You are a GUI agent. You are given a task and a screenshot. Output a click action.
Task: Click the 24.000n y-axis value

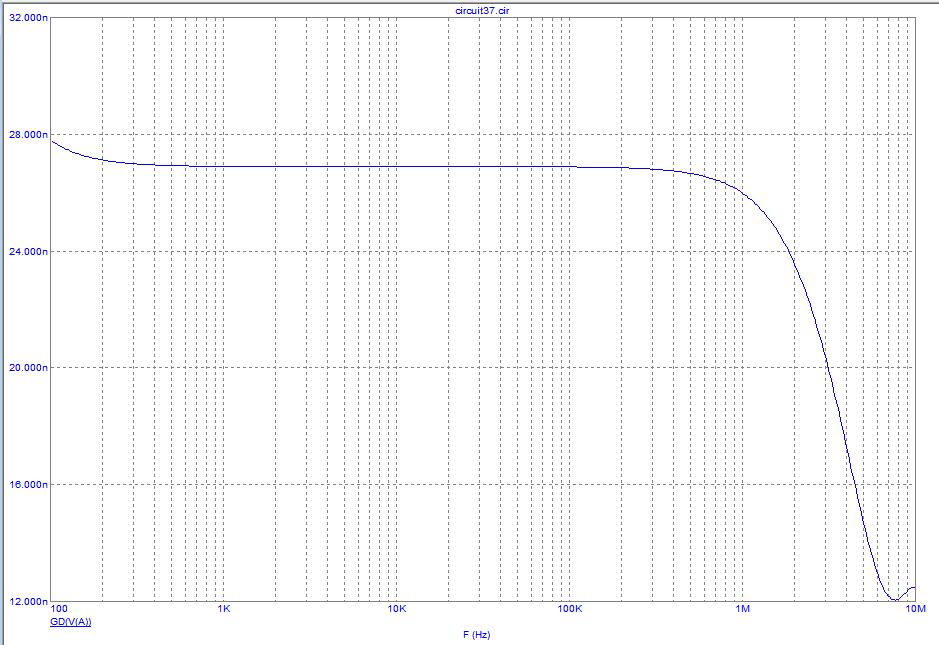(29, 252)
